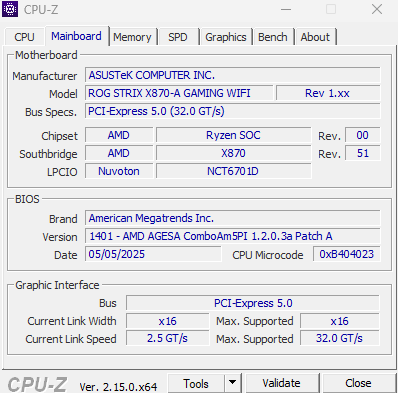Click the Current Link Speed value
Viewport: 398px width, 393px height.
click(168, 338)
